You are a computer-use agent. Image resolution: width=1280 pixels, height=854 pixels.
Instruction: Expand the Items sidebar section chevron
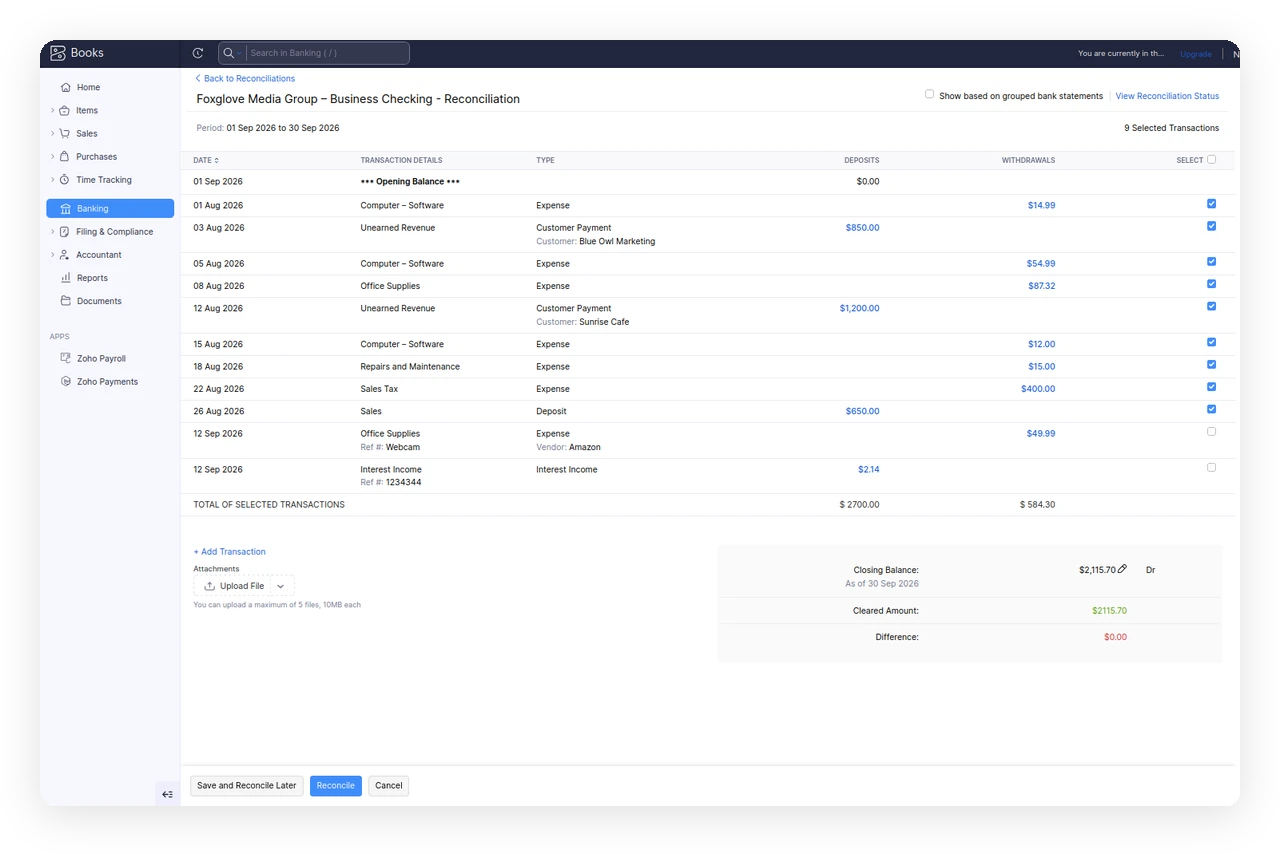point(52,110)
